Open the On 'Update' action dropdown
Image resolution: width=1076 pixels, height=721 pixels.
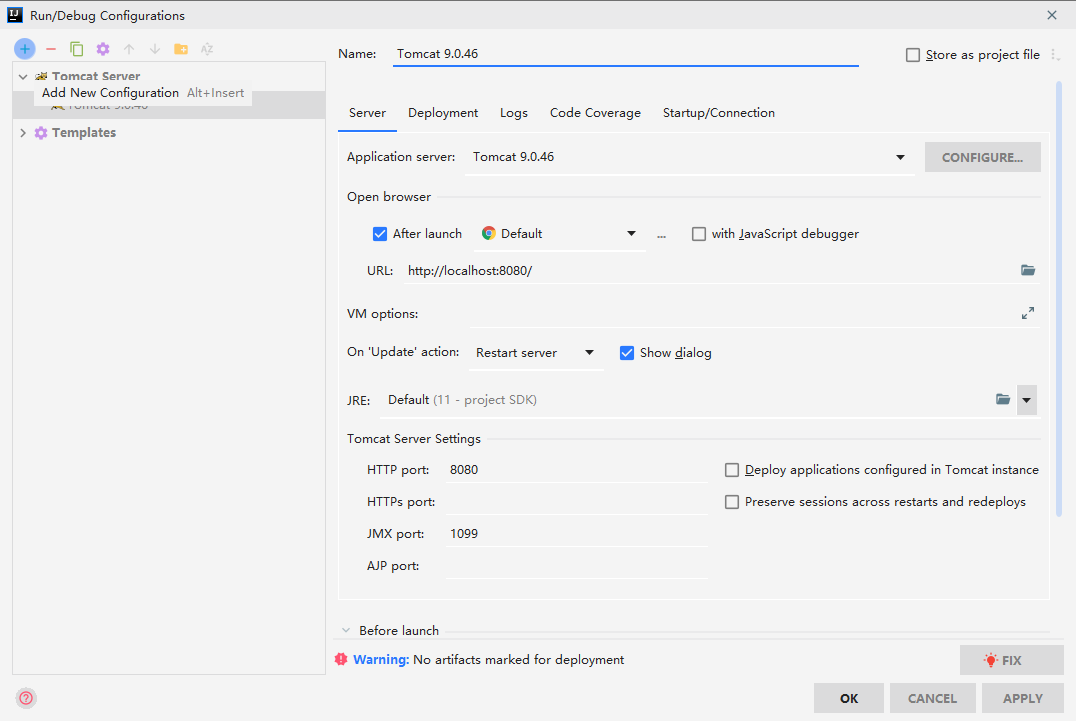point(589,353)
